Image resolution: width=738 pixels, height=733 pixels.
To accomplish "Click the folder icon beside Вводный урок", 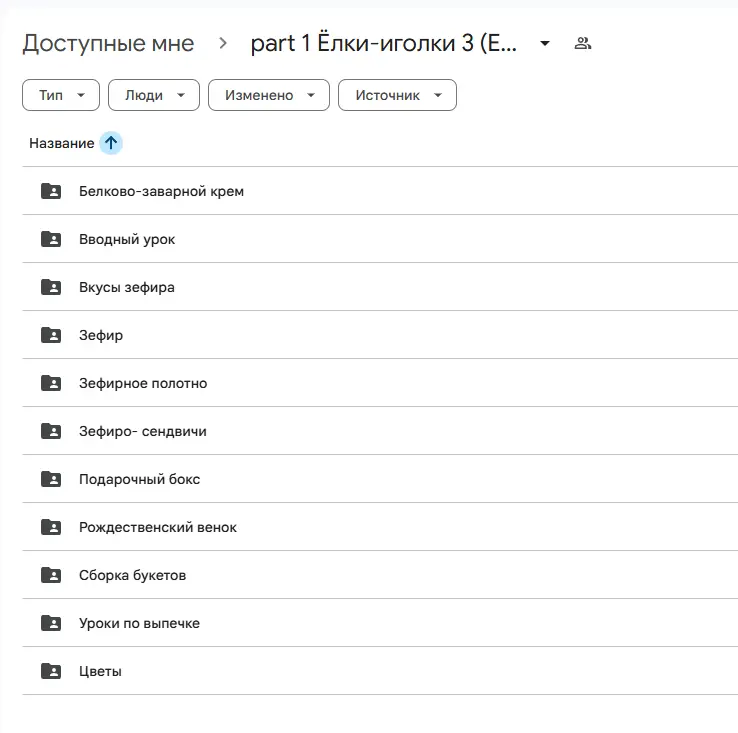I will 51,239.
